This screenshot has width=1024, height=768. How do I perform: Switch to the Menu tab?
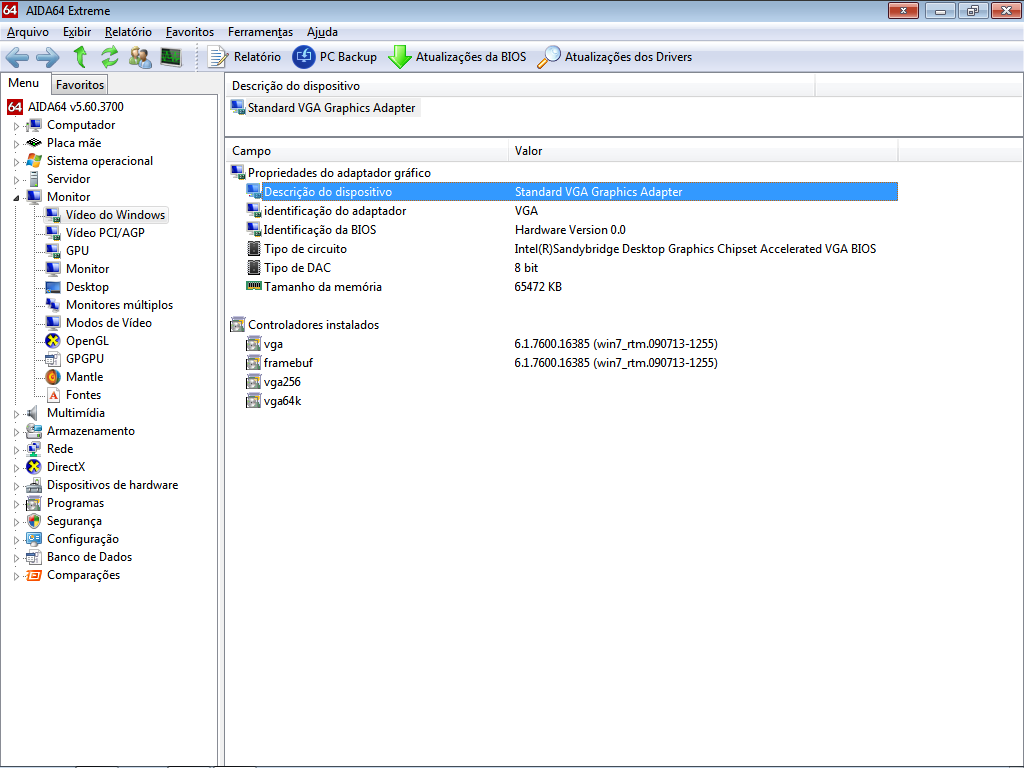pos(24,83)
